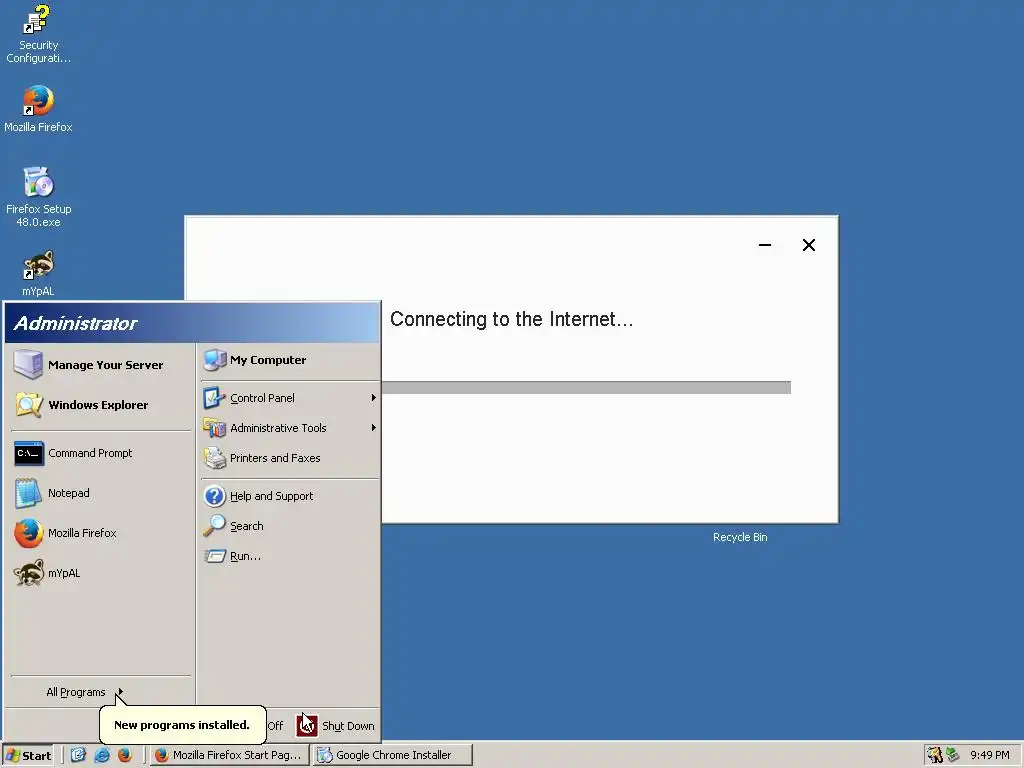
Task: Click the Start button
Action: pyautogui.click(x=28, y=756)
